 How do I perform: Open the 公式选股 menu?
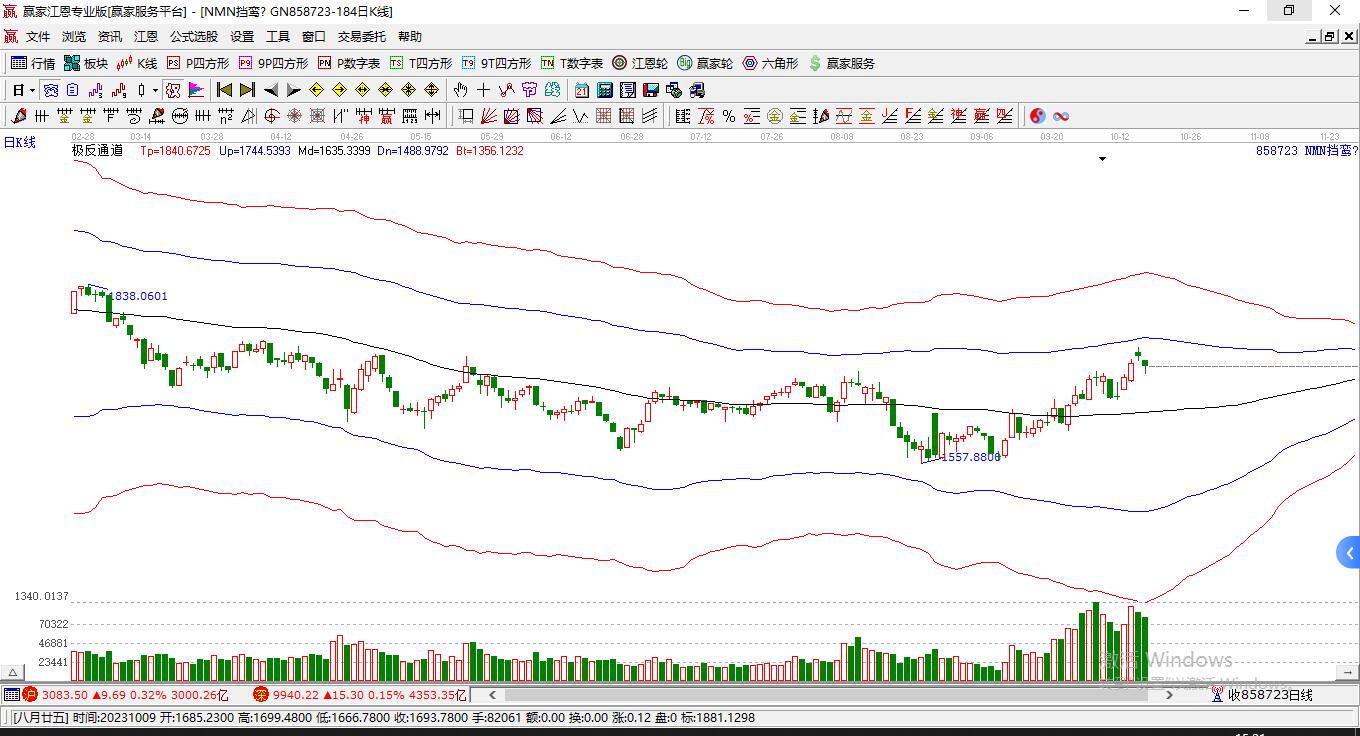click(x=194, y=37)
